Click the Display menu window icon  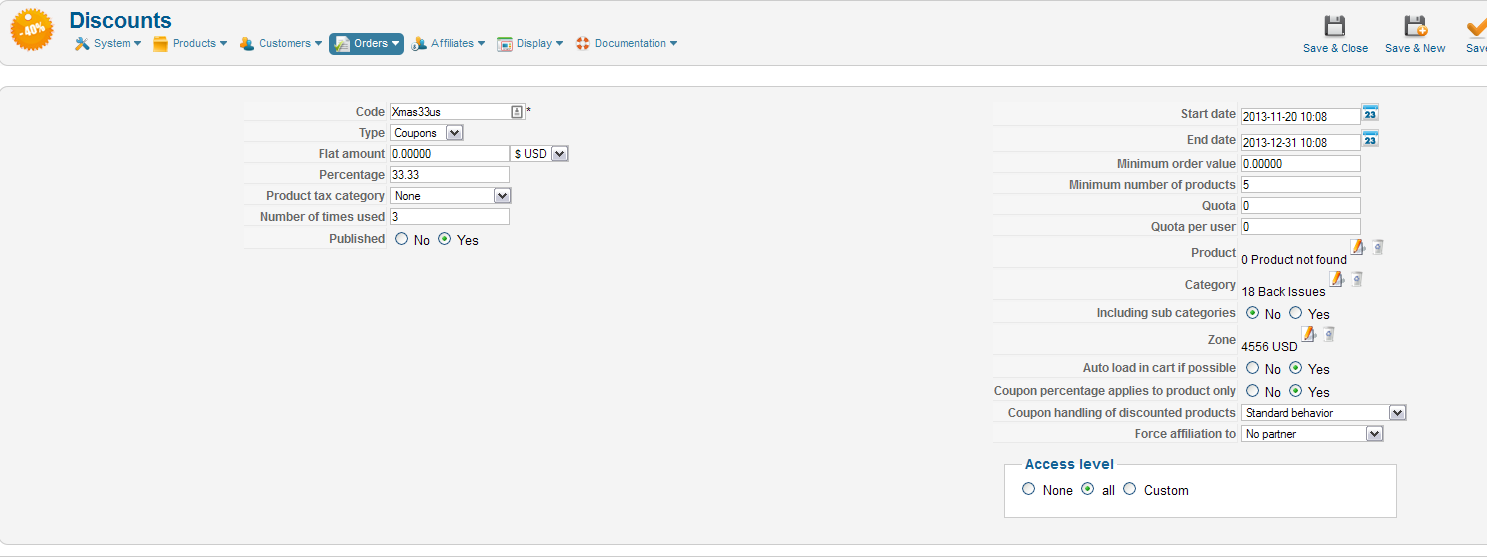(505, 43)
